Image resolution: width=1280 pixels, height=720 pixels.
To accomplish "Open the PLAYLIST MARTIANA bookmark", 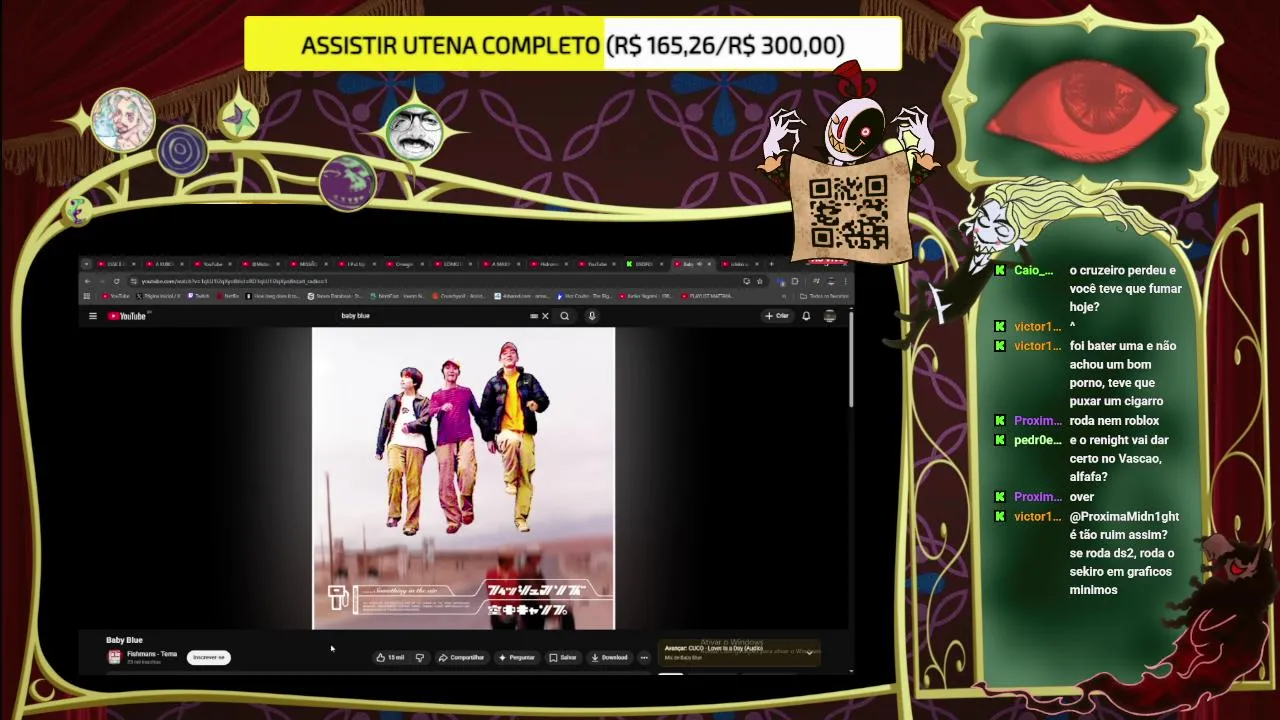I will point(707,296).
